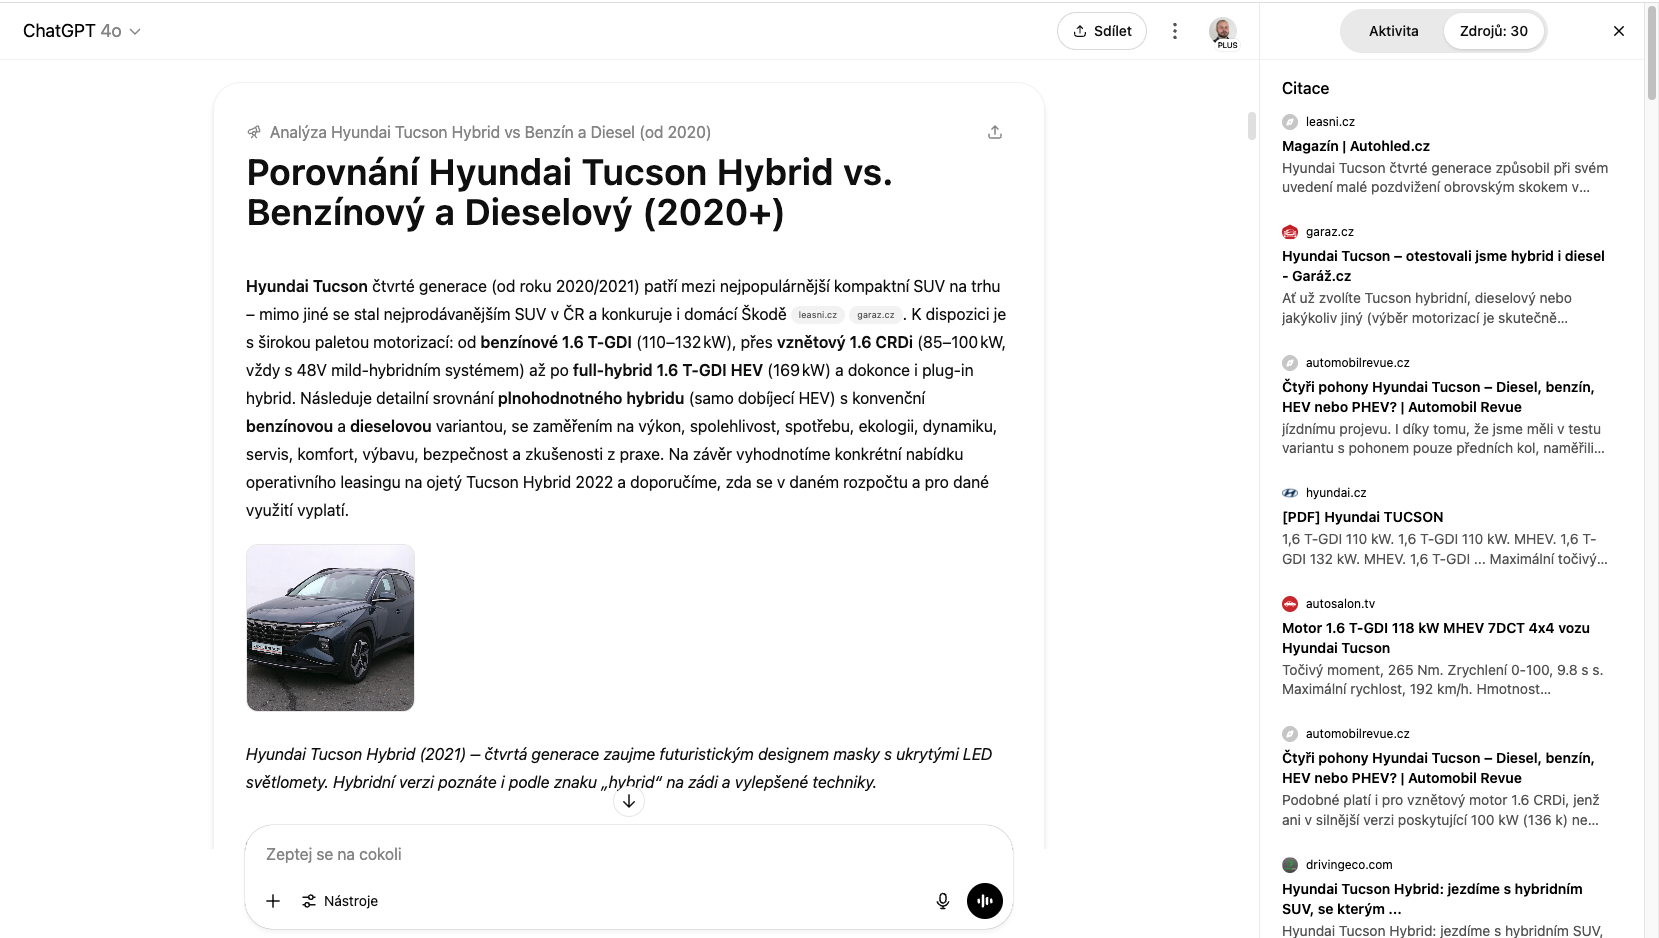Screen dimensions: 1659x938
Task: Close the sources side panel
Action: click(1619, 31)
